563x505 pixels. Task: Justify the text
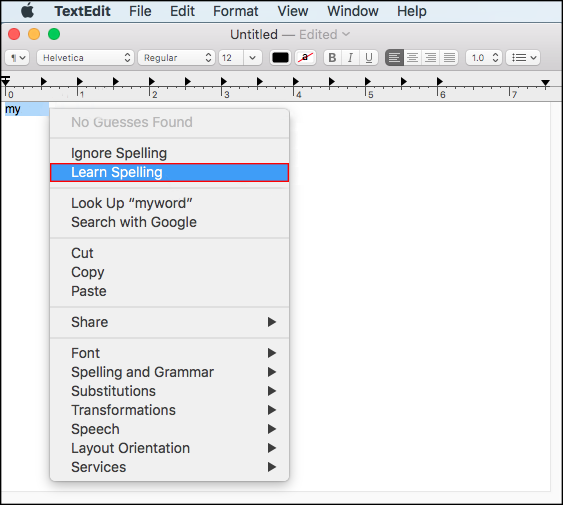coord(449,57)
